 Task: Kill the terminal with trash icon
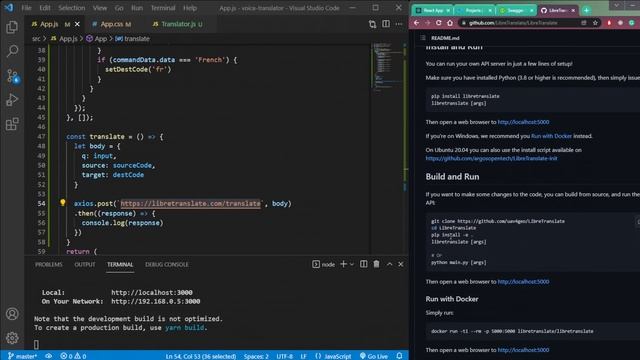(x=376, y=264)
